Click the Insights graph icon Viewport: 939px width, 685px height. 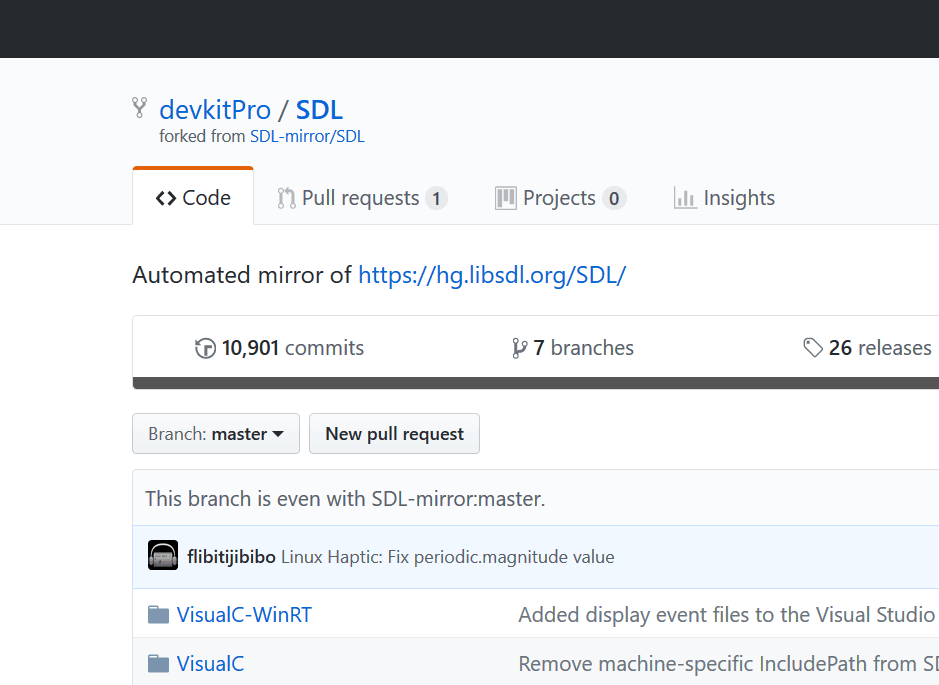click(x=685, y=198)
